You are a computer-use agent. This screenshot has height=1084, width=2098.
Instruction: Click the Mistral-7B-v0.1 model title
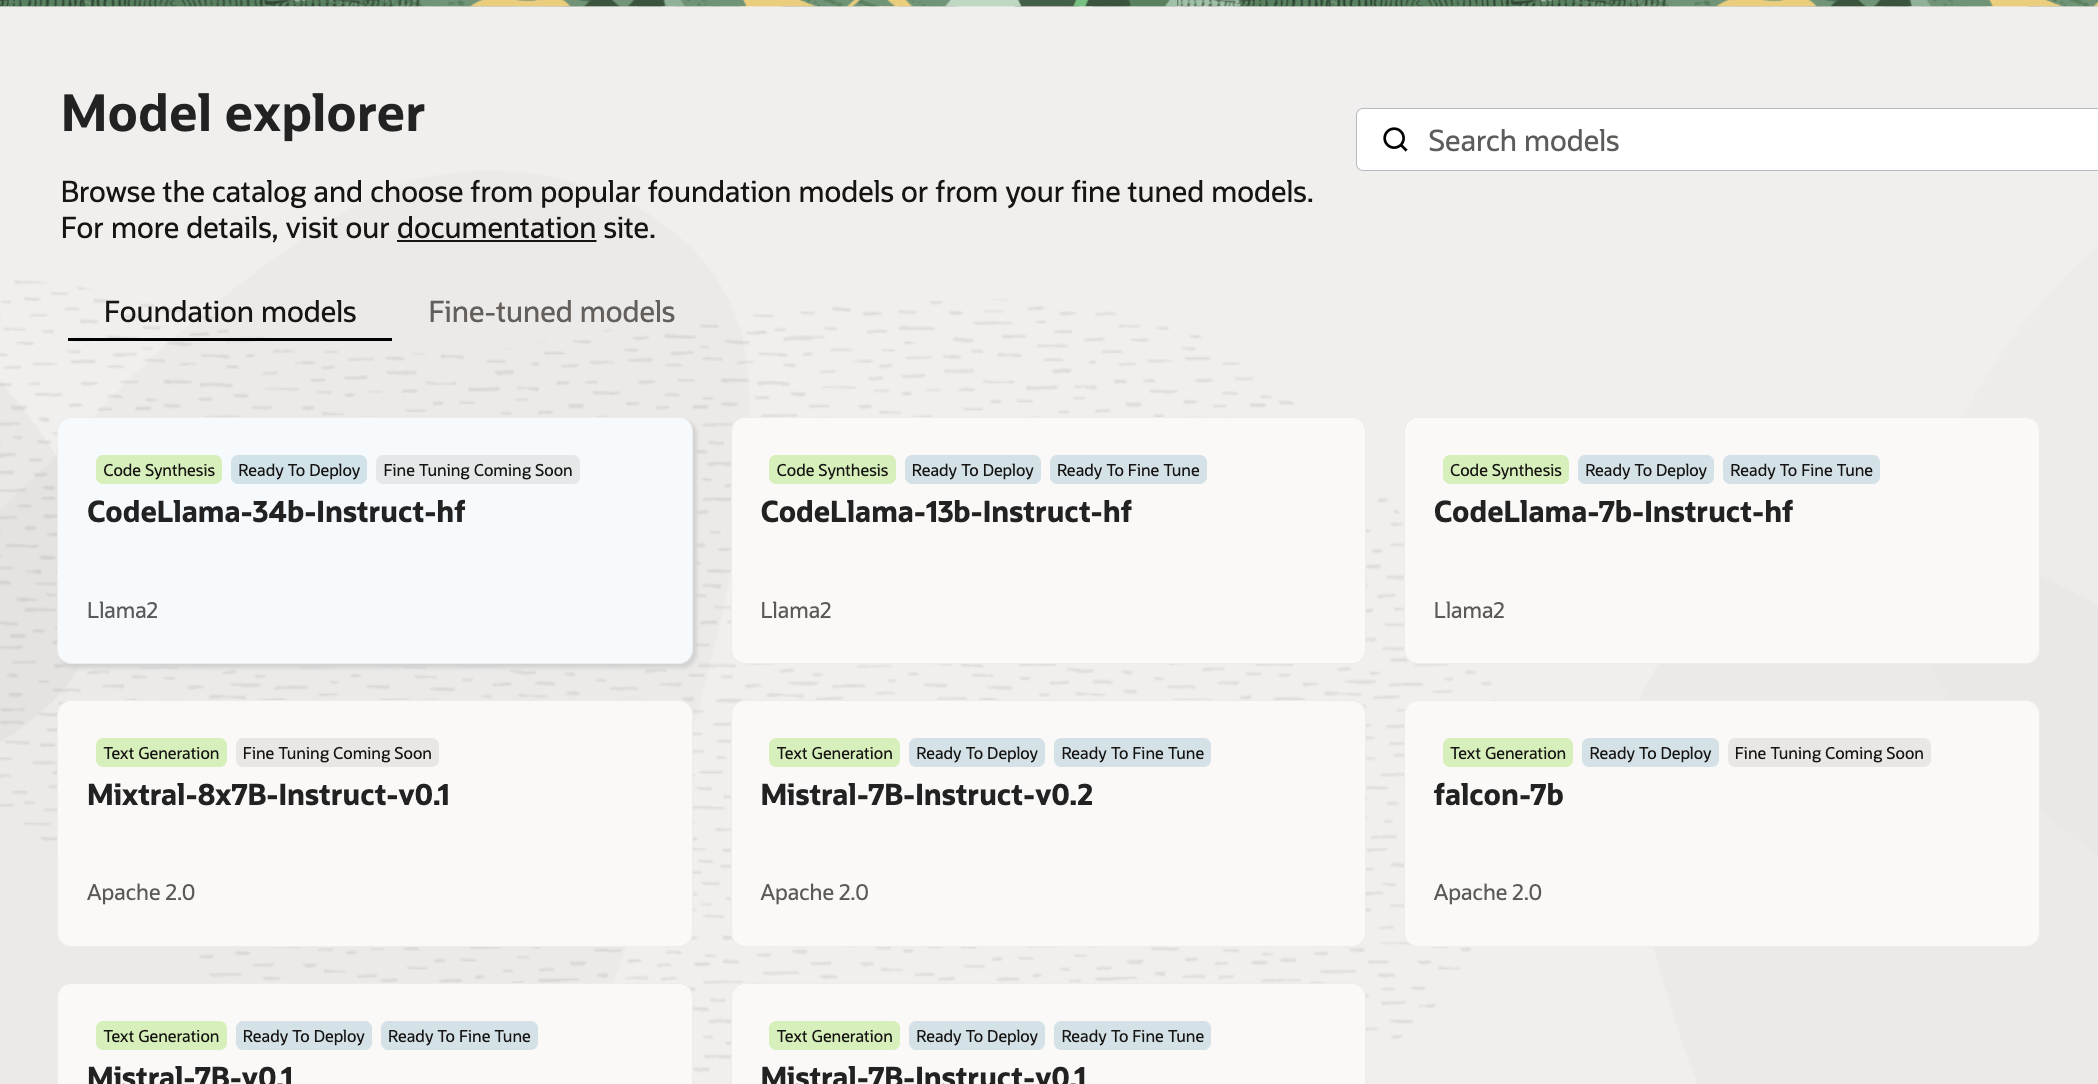(x=190, y=1074)
